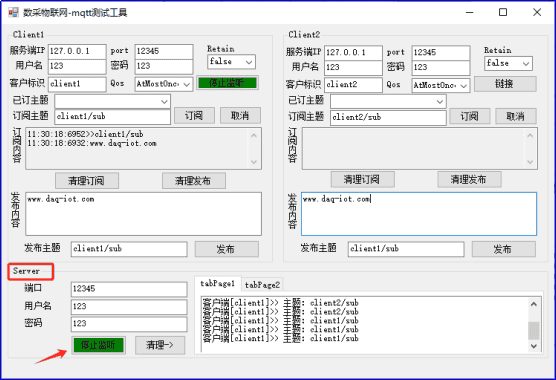The width and height of the screenshot is (556, 380).
Task: Click Client2 清理订阅 button
Action: (362, 179)
